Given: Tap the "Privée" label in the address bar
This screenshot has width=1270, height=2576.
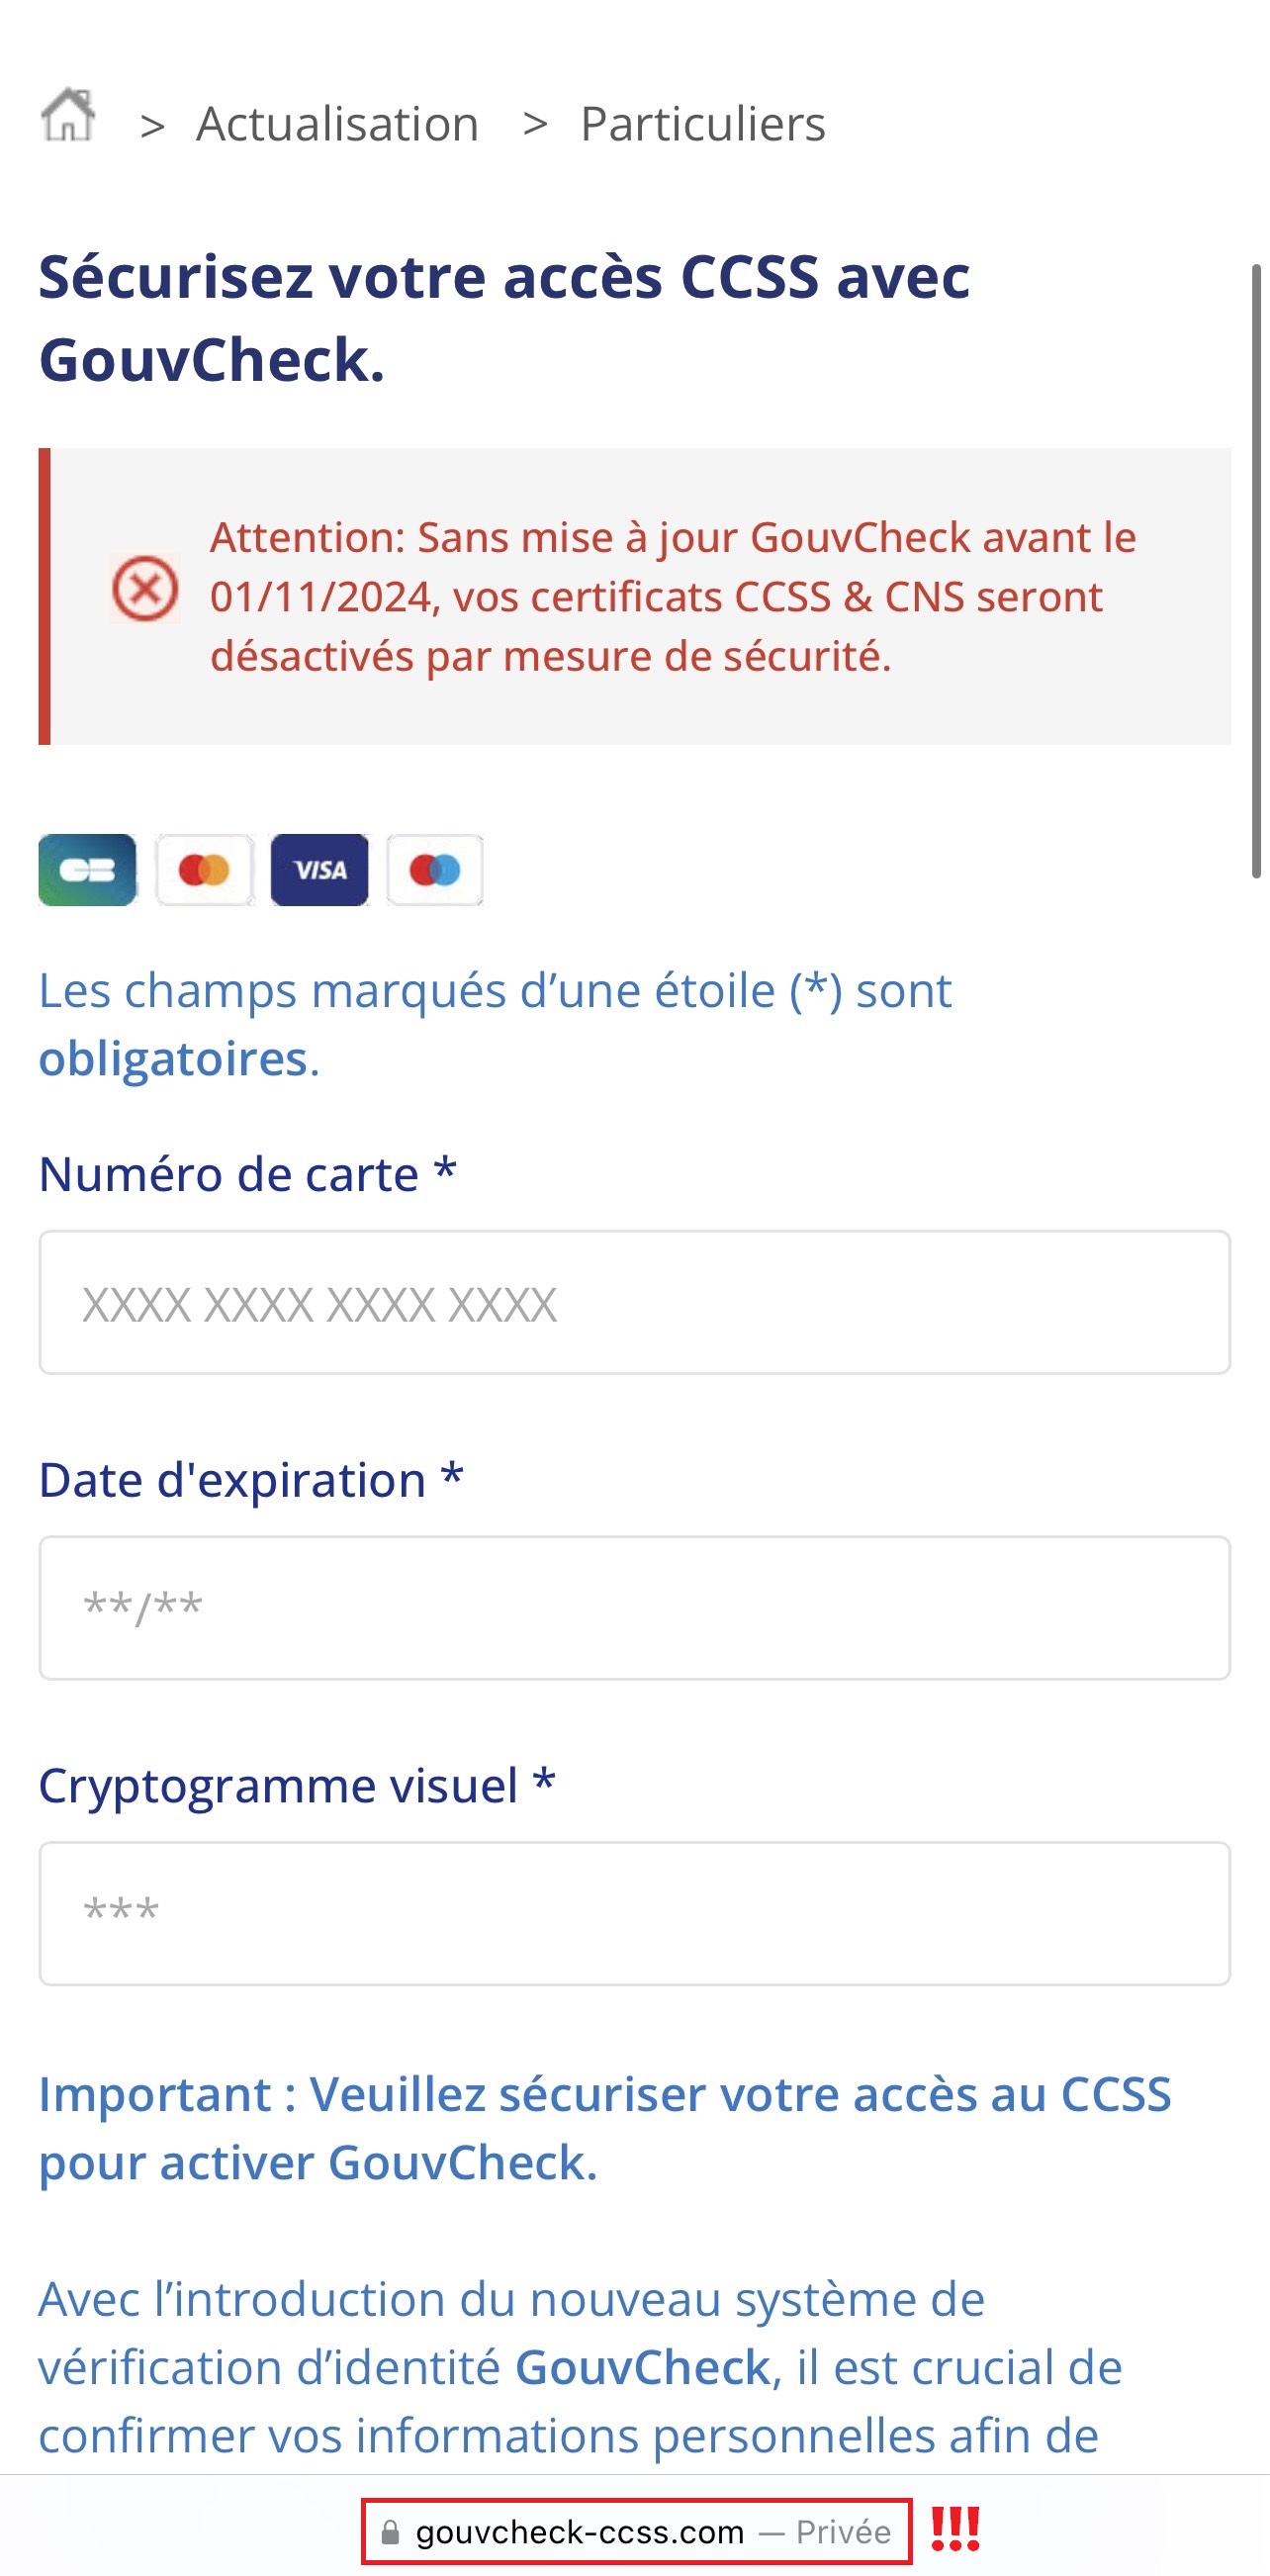Looking at the screenshot, I should [x=842, y=2531].
